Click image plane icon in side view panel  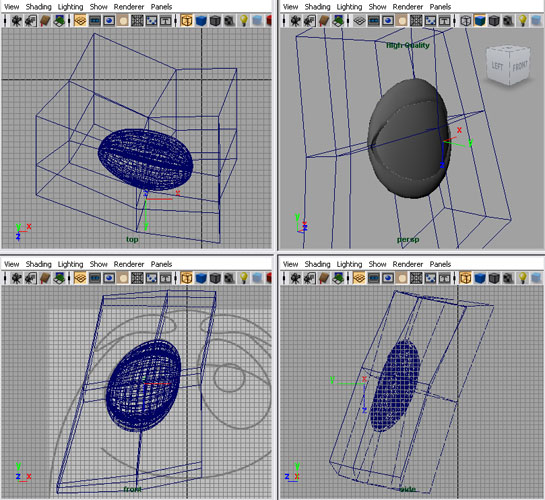[339, 278]
